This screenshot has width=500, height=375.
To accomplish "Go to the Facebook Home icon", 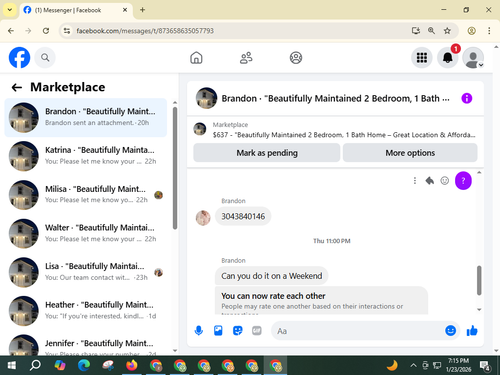I will click(196, 58).
